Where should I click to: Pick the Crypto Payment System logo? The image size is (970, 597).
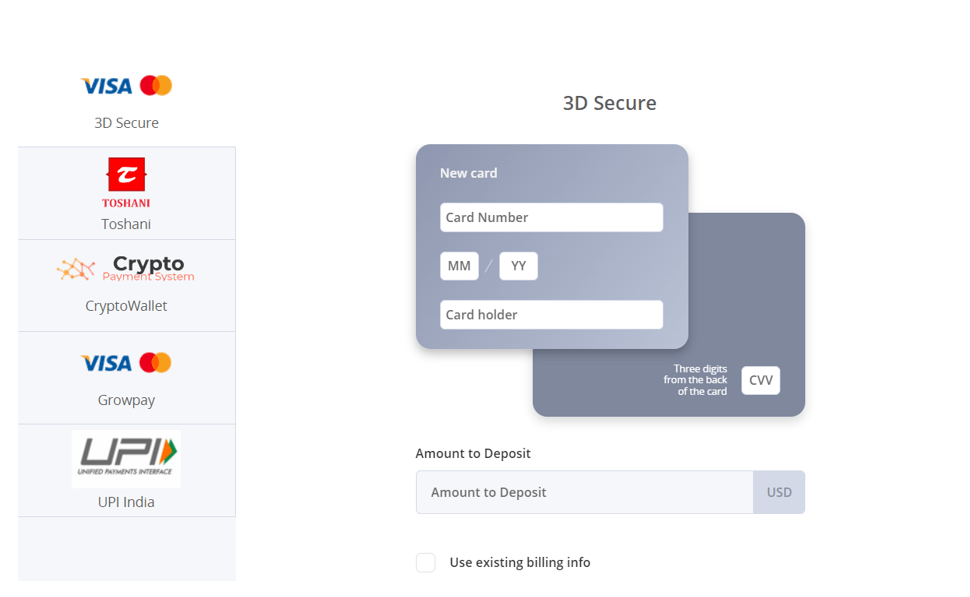click(x=126, y=268)
